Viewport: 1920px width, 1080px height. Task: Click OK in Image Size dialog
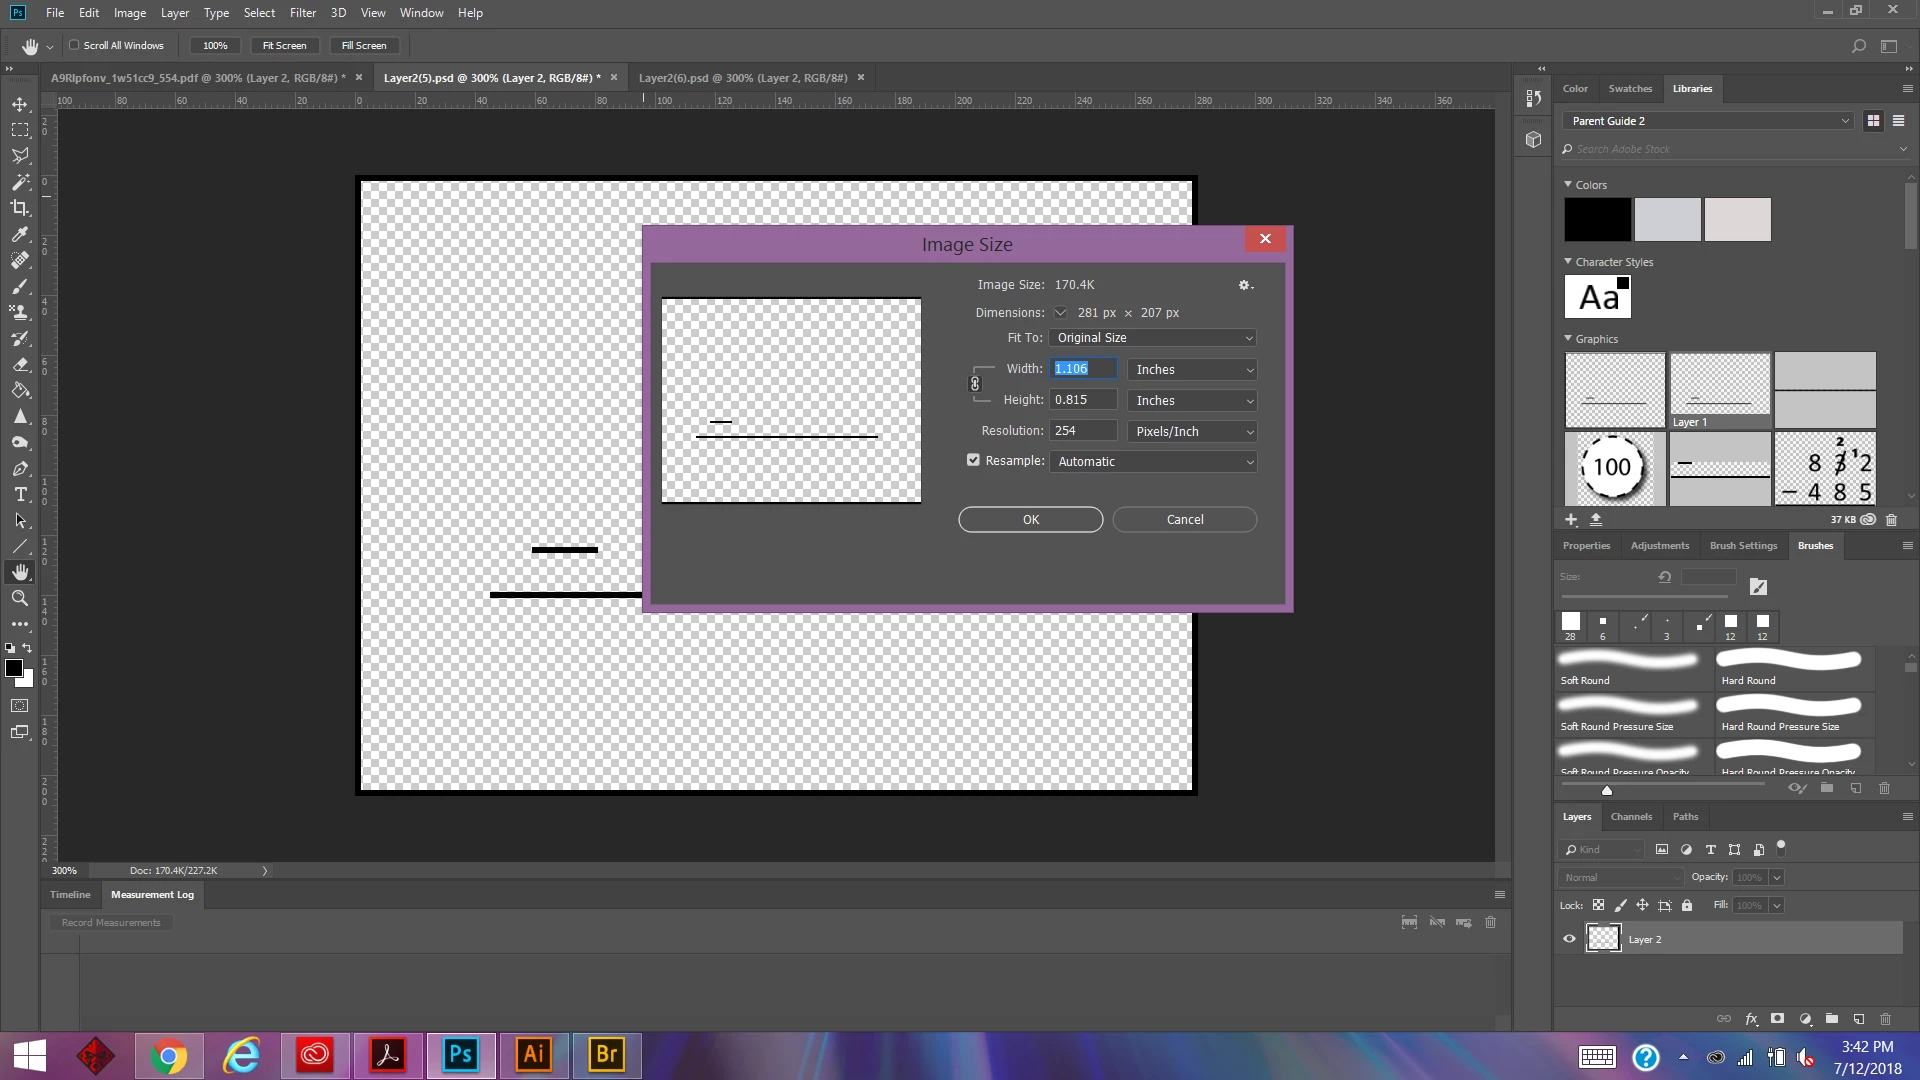(x=1030, y=520)
